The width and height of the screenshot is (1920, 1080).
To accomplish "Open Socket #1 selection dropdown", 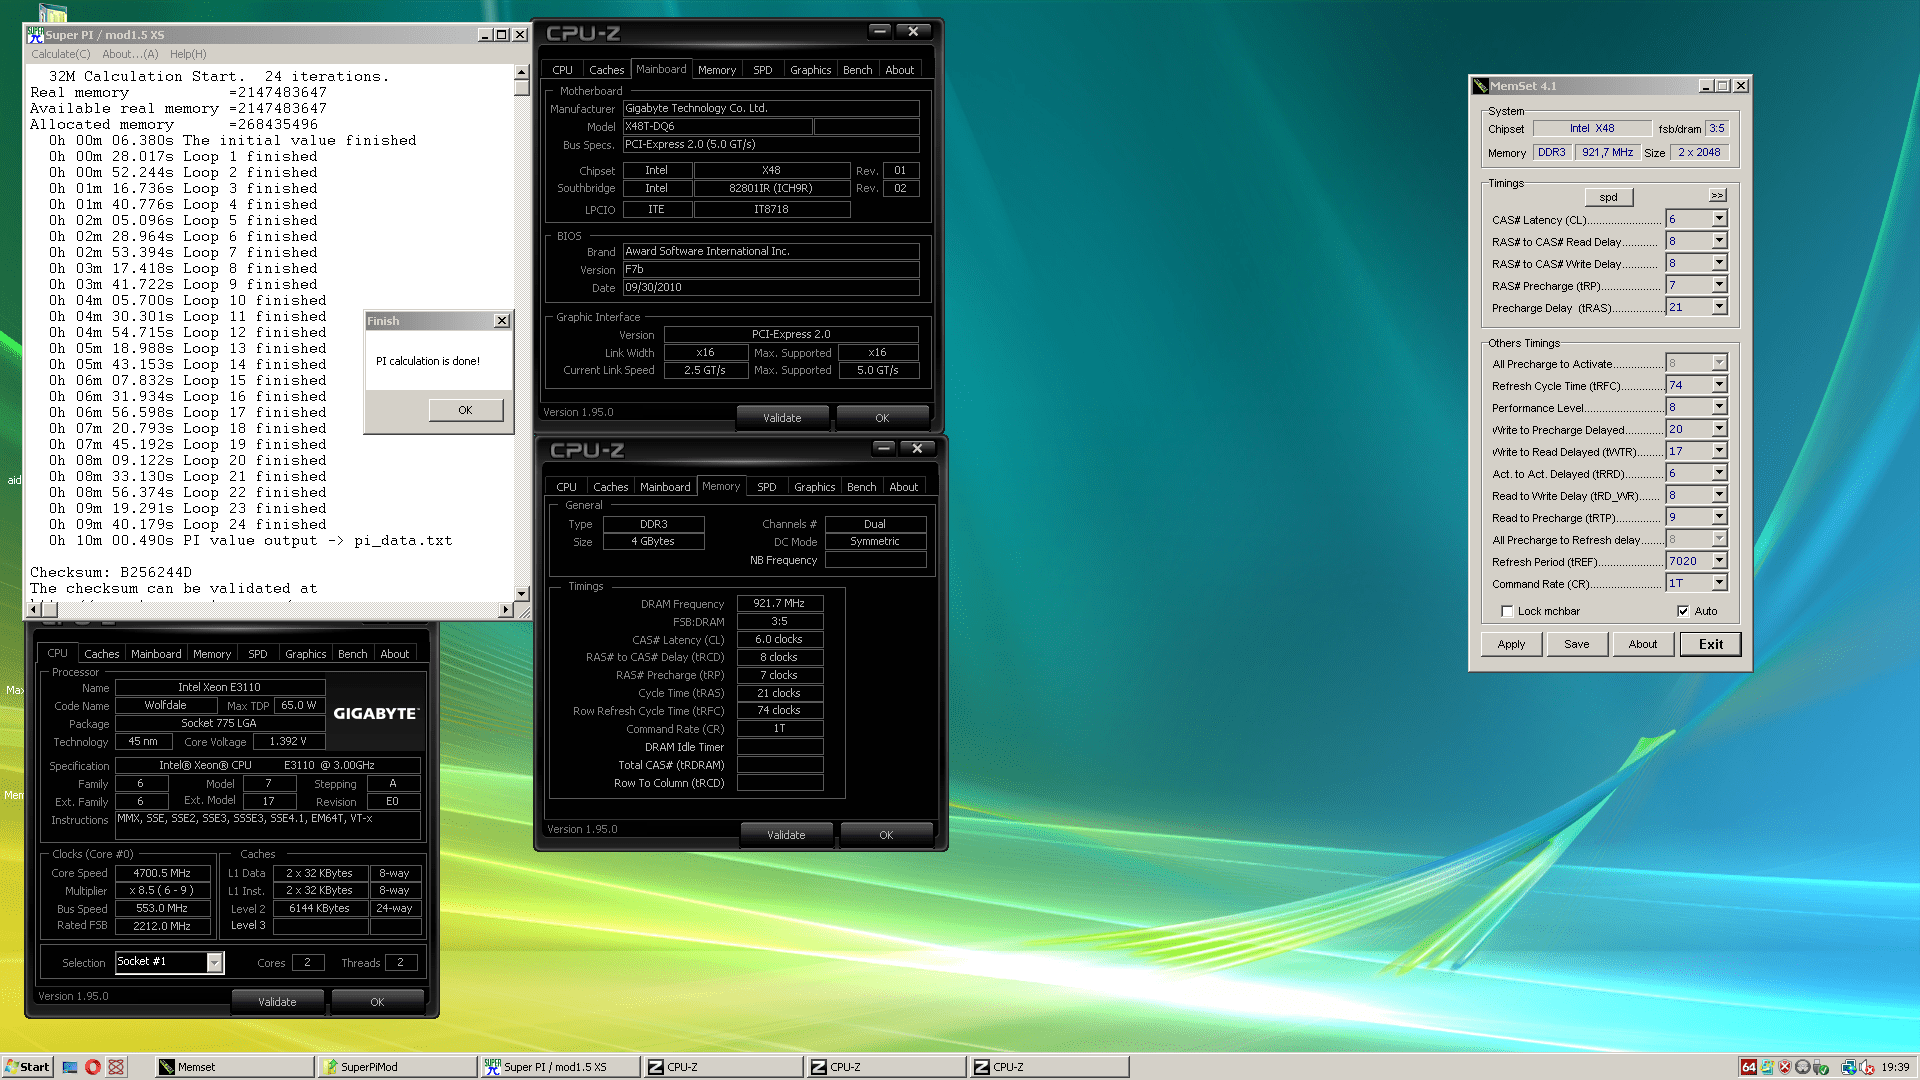I will click(x=214, y=962).
